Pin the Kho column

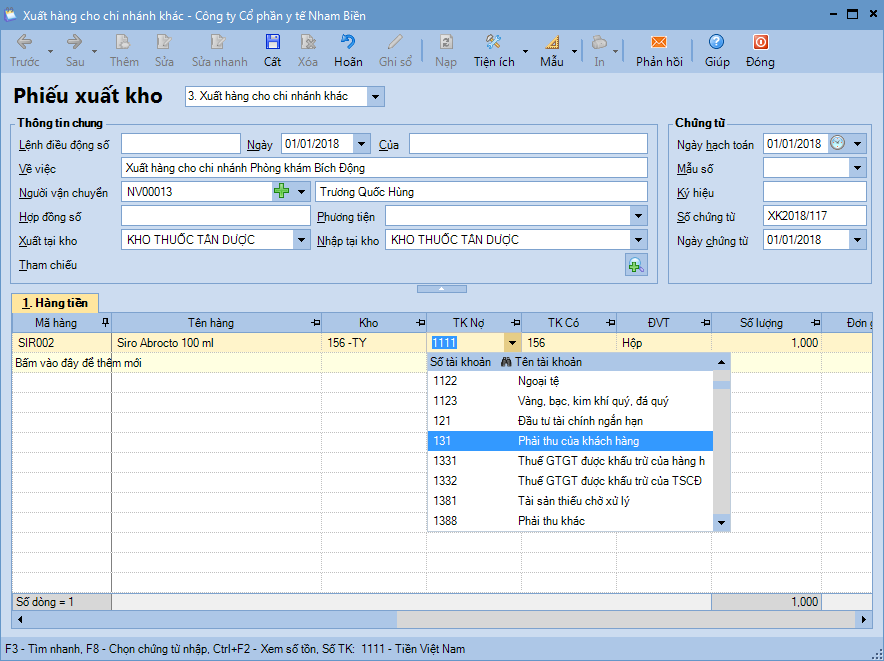[420, 323]
